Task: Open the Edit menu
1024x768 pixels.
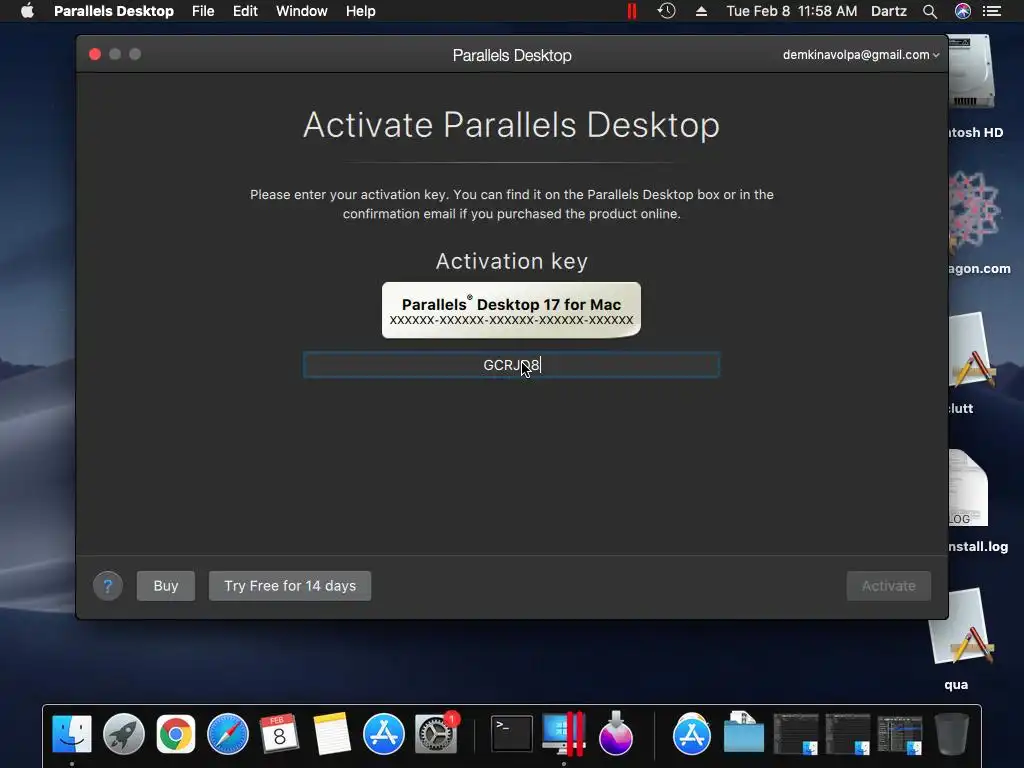Action: point(245,11)
